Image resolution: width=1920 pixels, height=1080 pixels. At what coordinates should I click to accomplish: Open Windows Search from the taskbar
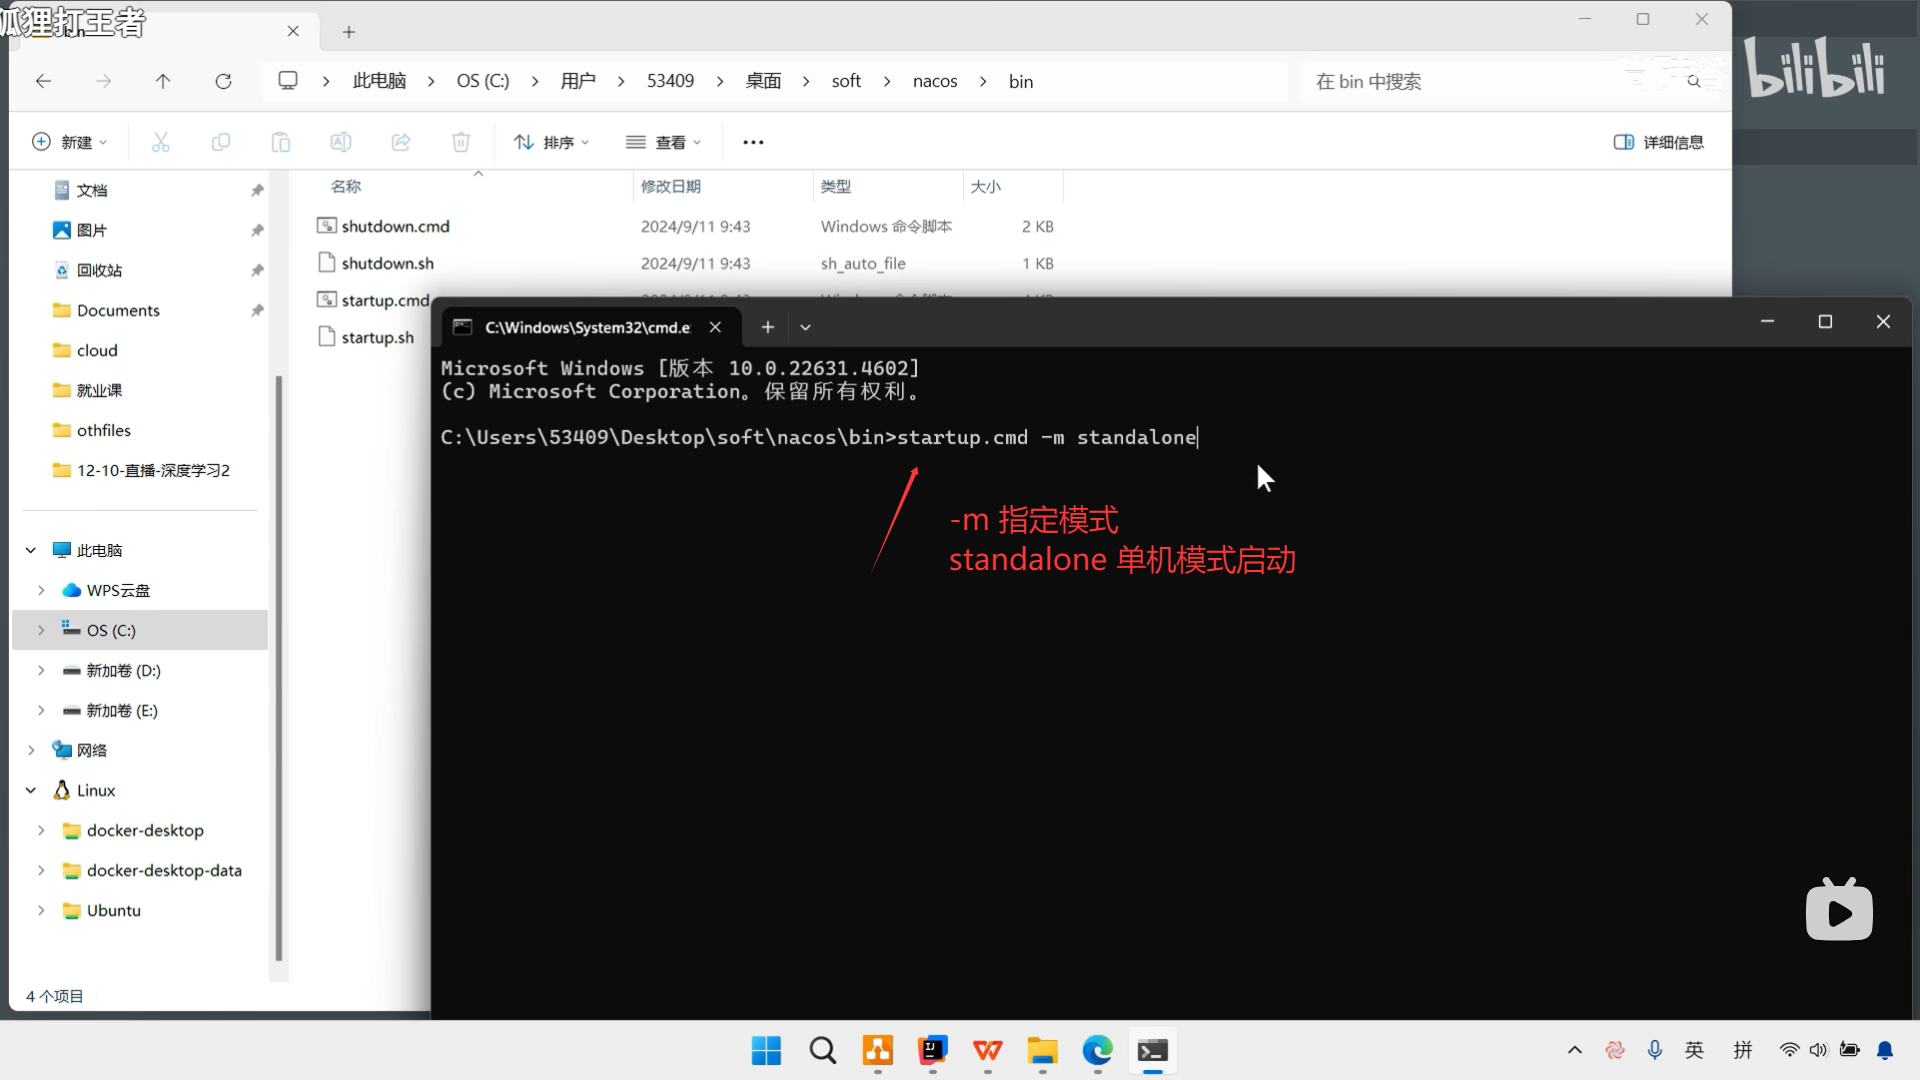coord(821,1051)
